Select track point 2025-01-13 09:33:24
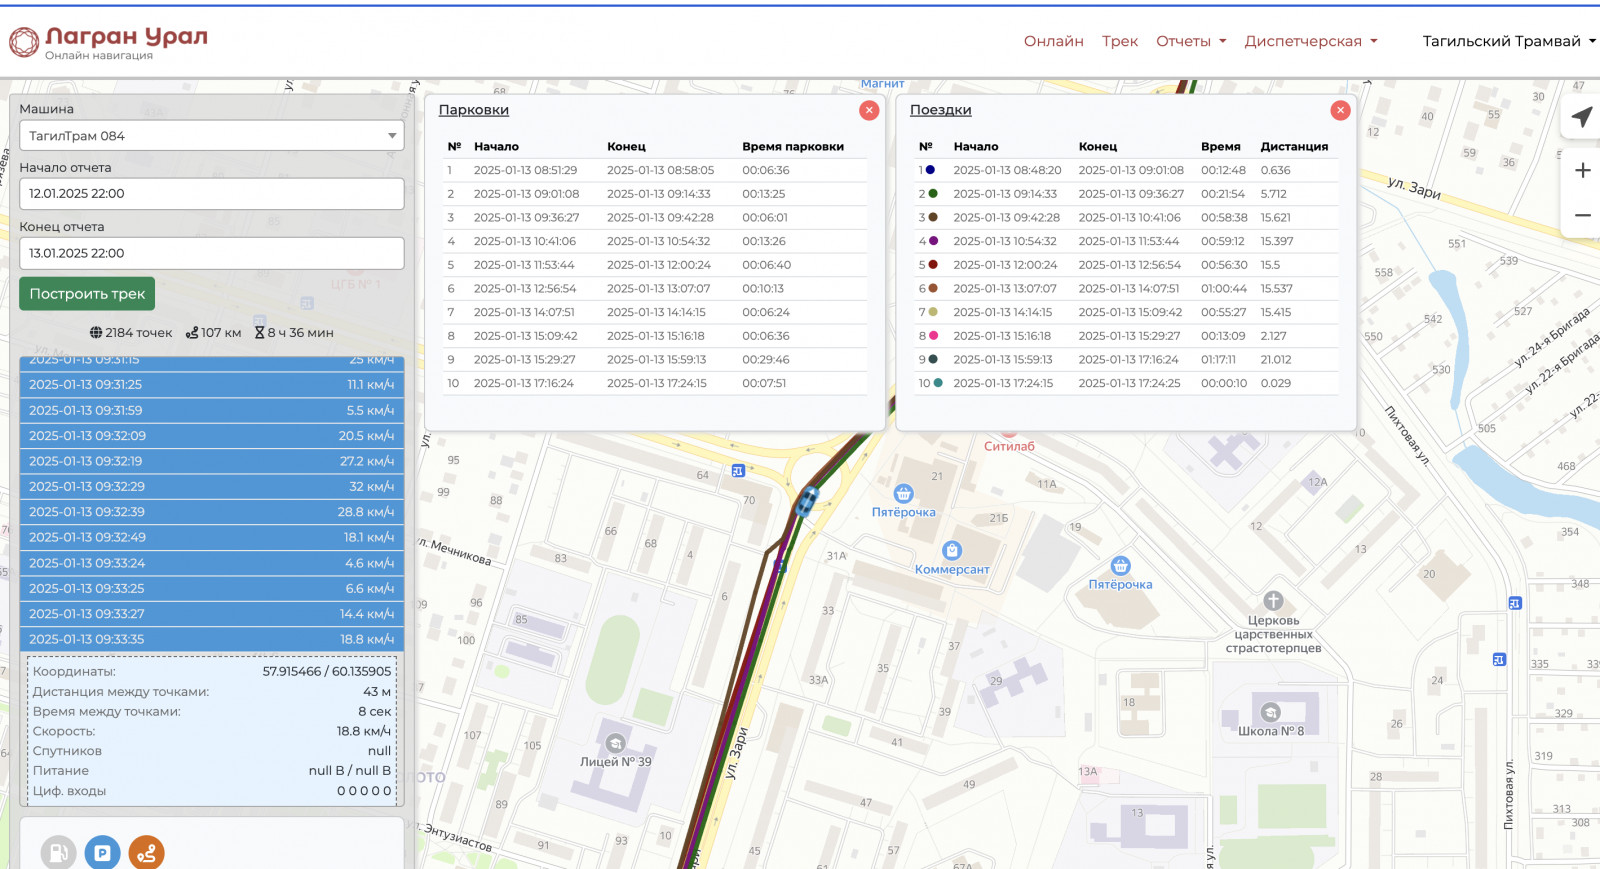 coord(212,563)
